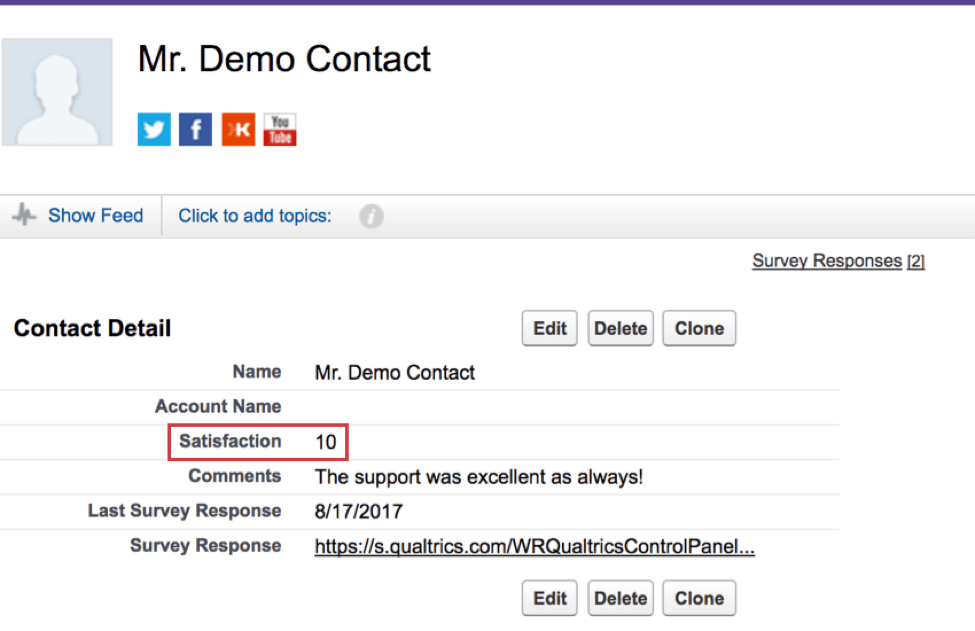The image size is (975, 631).
Task: Open the contact's Twitter profile icon
Action: [153, 129]
